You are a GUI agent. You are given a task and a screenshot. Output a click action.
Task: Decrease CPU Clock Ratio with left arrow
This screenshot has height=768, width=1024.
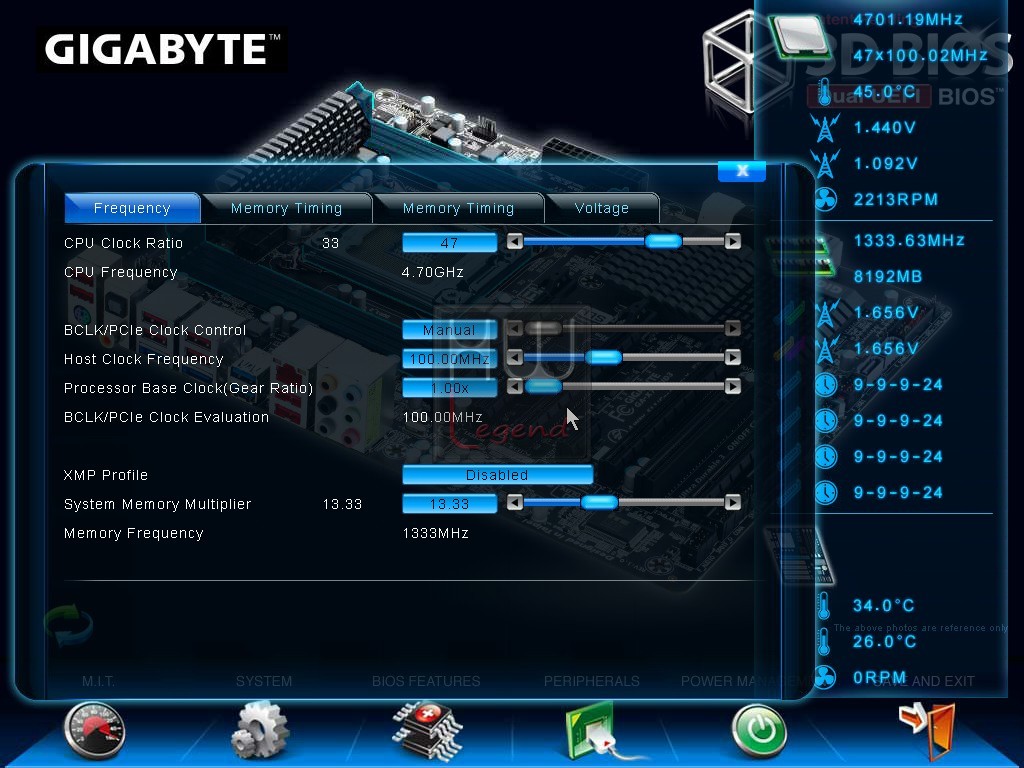(x=515, y=242)
